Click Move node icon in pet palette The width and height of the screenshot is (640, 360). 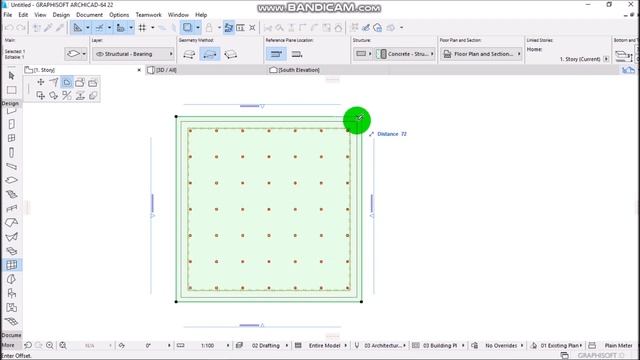point(40,82)
